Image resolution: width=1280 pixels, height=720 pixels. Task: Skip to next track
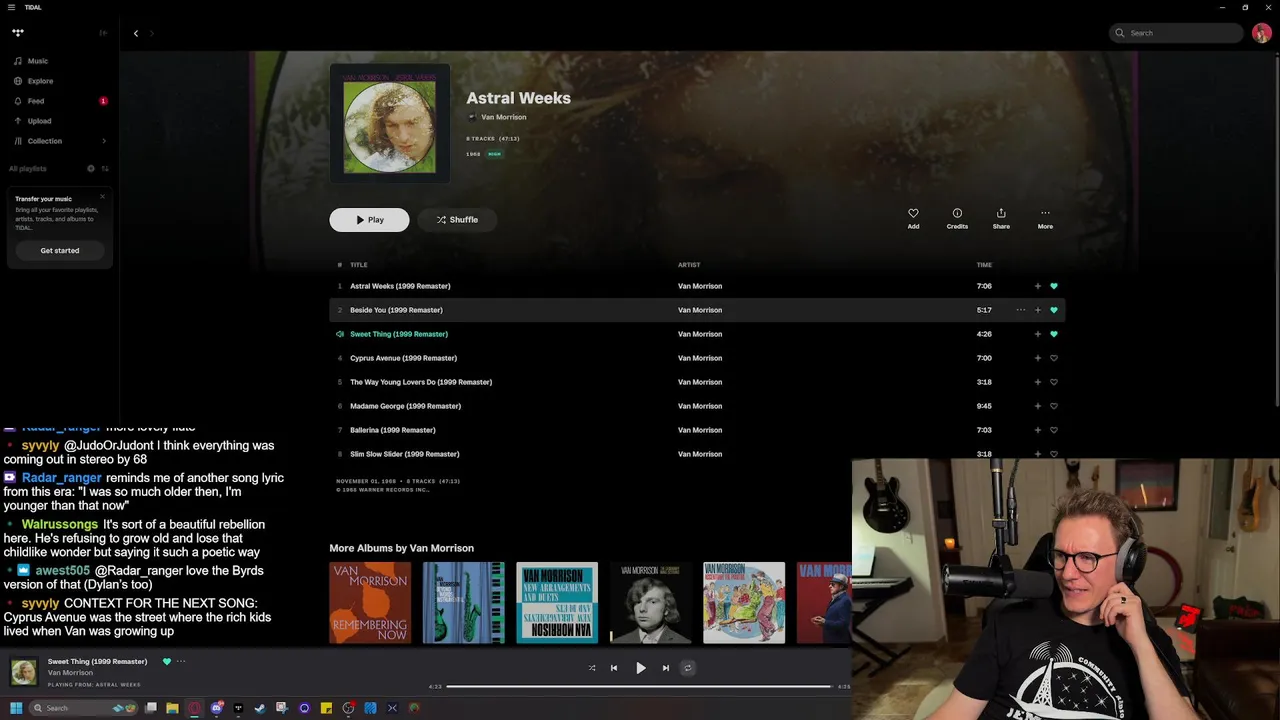(x=665, y=668)
